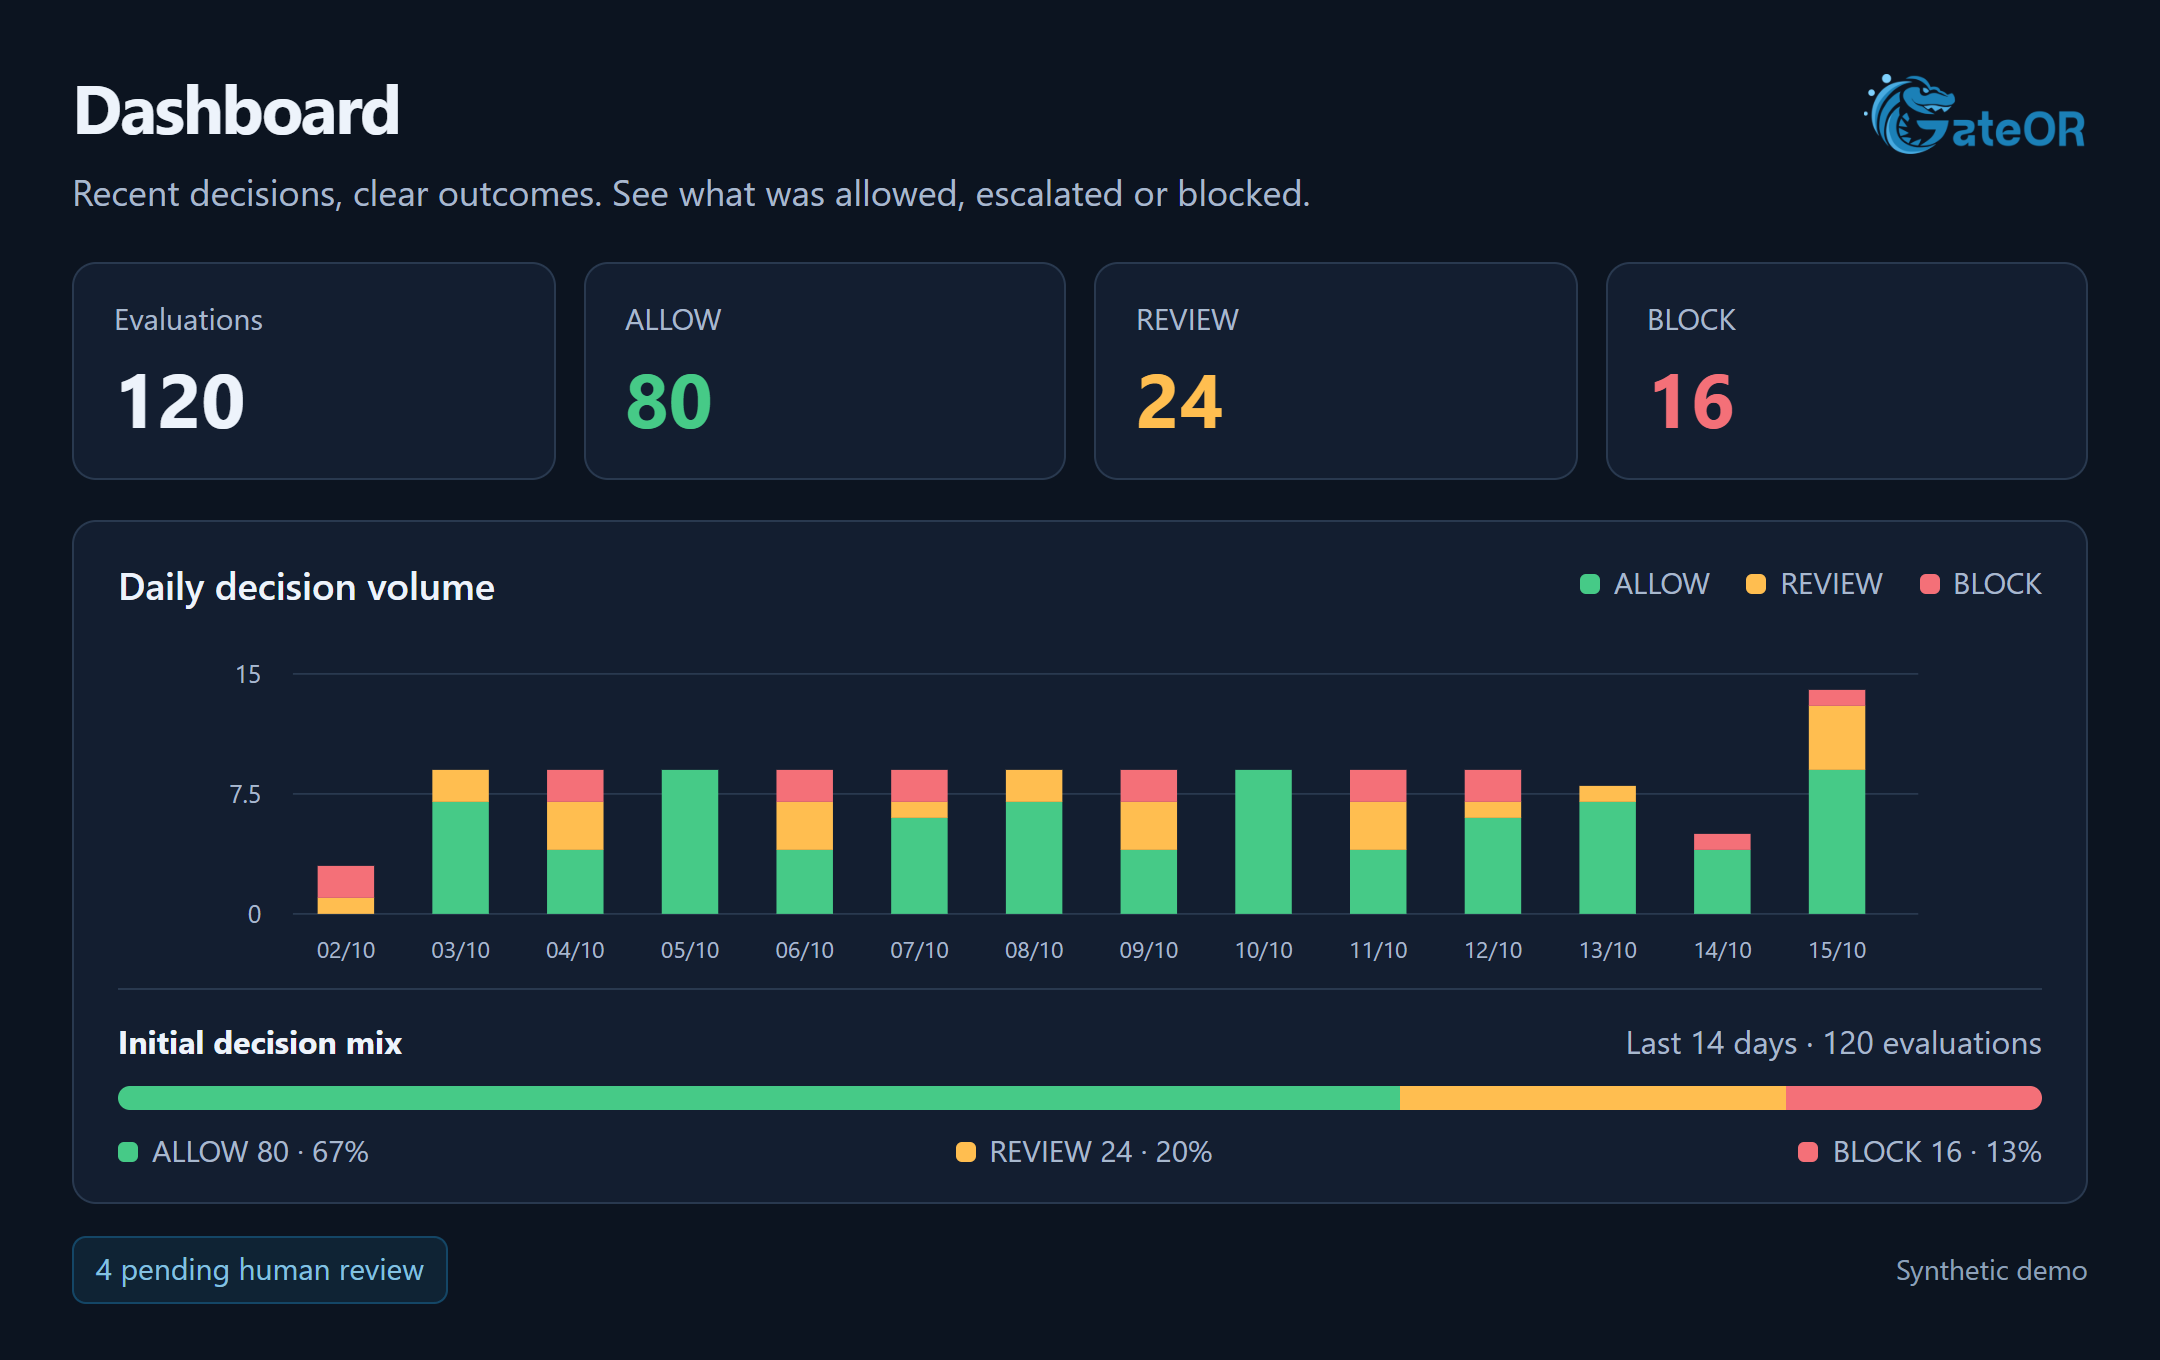The height and width of the screenshot is (1360, 2160).
Task: Click the orange REVIEW segment of decision mix bar
Action: click(x=1593, y=1098)
